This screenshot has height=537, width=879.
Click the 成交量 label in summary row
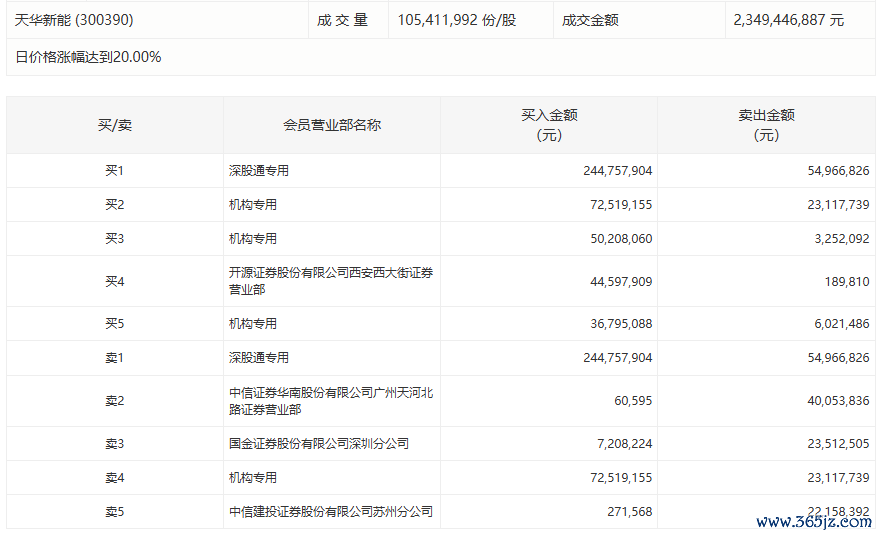tap(343, 20)
